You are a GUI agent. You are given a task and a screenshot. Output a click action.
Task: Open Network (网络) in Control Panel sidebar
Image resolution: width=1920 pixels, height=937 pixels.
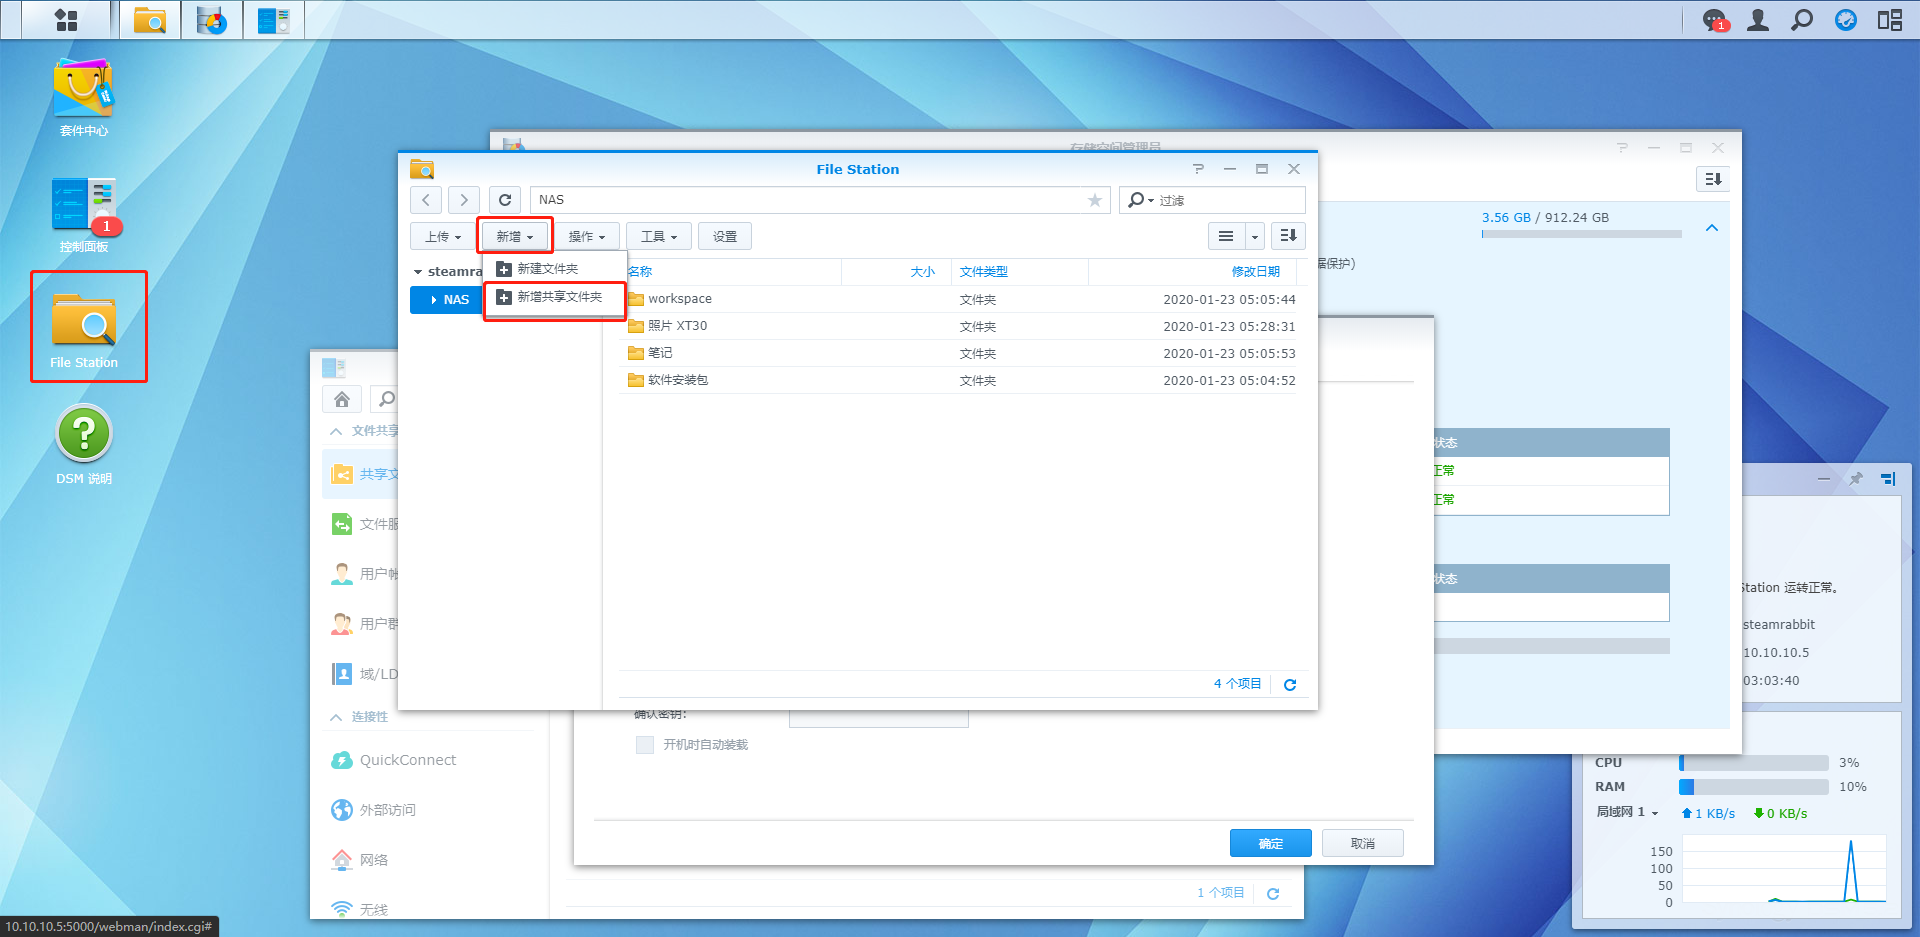point(360,860)
